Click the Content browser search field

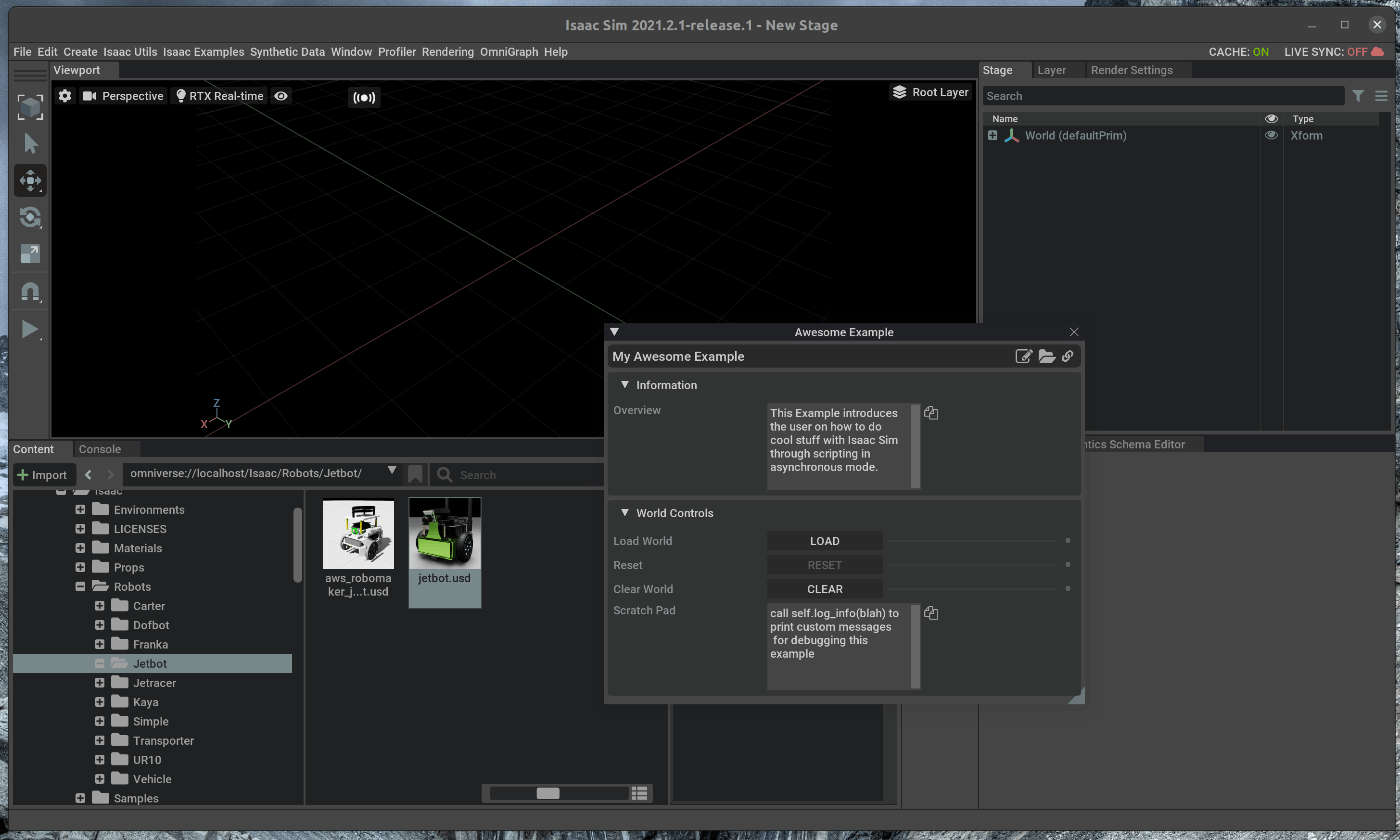(518, 475)
